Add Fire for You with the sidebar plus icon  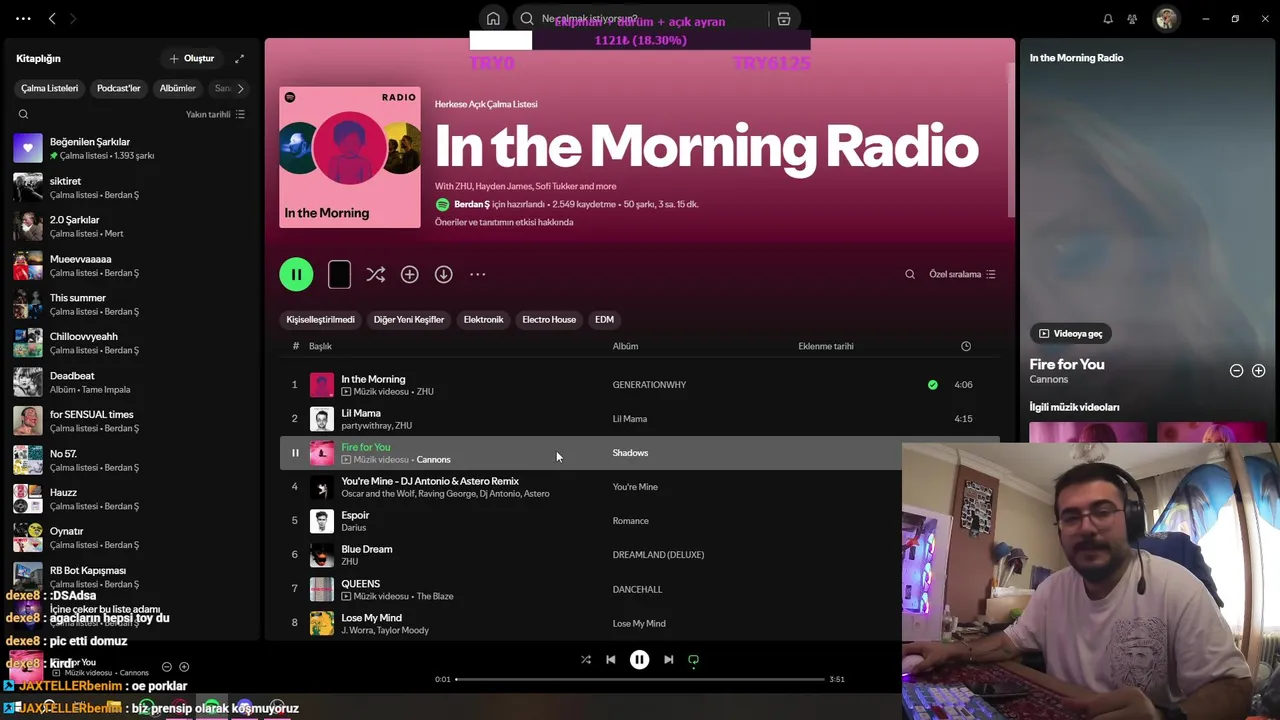[1258, 370]
